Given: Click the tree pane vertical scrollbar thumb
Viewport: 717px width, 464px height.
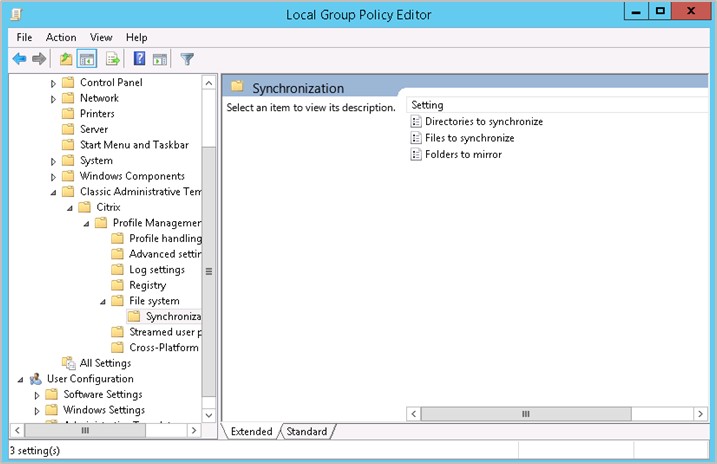Looking at the screenshot, I should 209,270.
